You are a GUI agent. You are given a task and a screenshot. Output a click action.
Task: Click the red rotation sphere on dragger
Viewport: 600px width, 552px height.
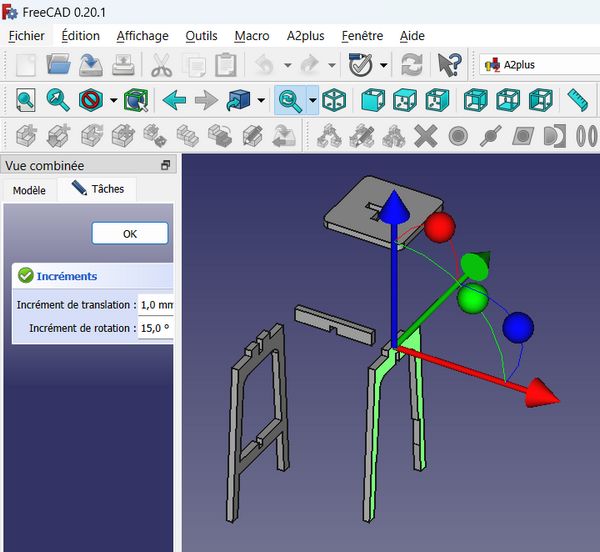click(x=439, y=228)
